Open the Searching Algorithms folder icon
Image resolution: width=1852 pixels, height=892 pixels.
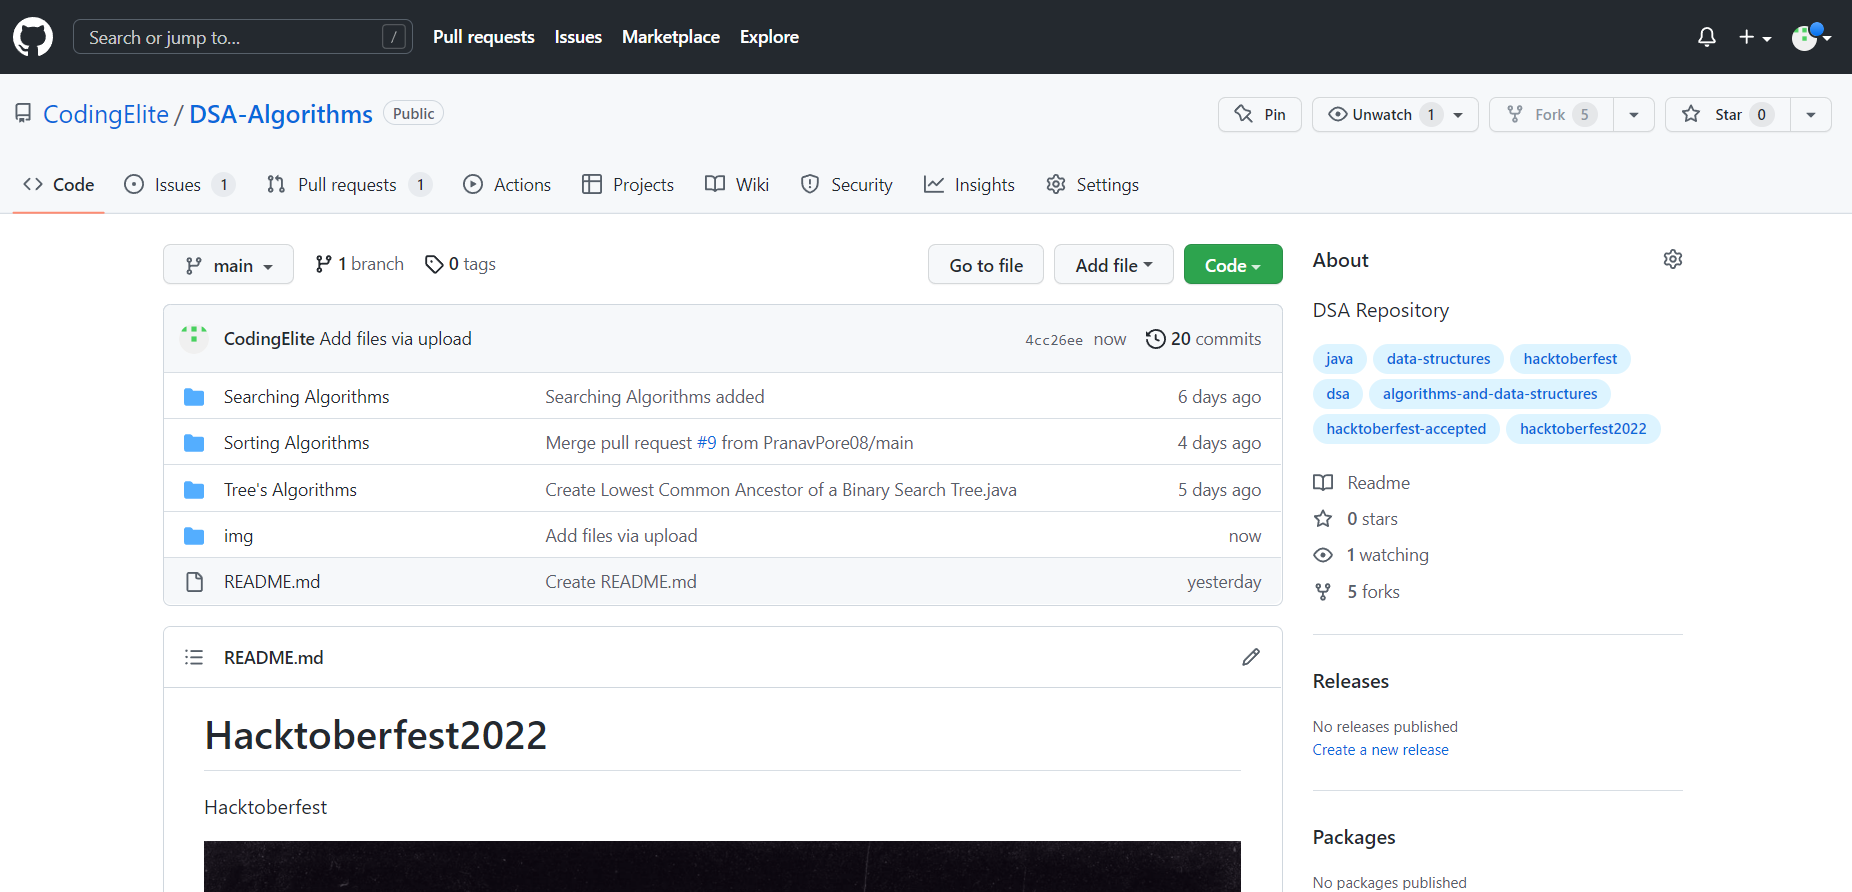194,397
